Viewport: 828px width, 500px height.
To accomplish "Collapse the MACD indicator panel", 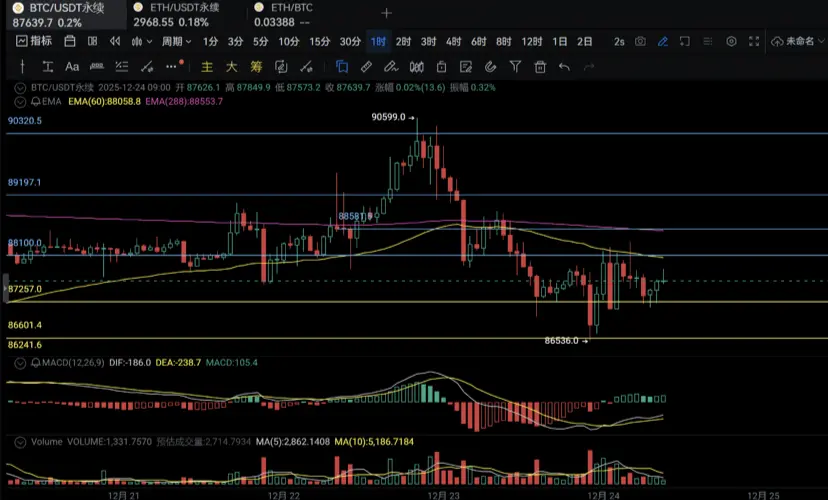I will coord(20,363).
